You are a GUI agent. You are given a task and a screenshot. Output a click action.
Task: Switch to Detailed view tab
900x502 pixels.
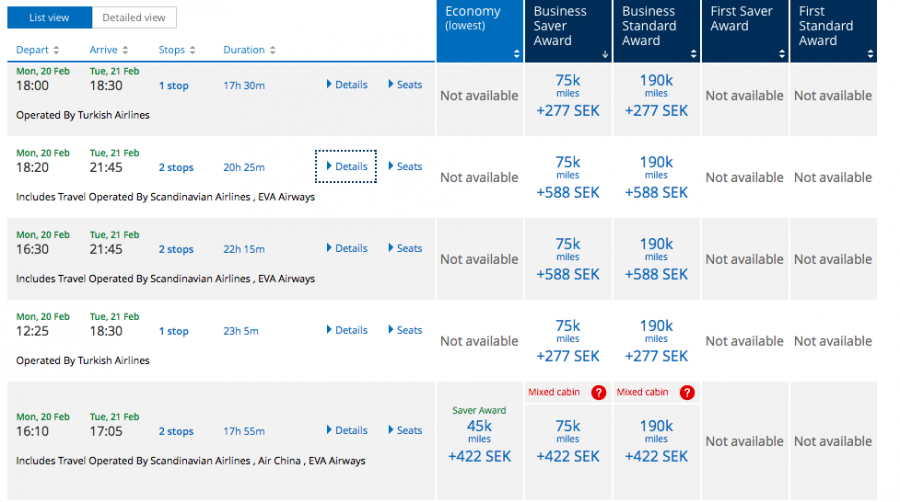tap(134, 17)
